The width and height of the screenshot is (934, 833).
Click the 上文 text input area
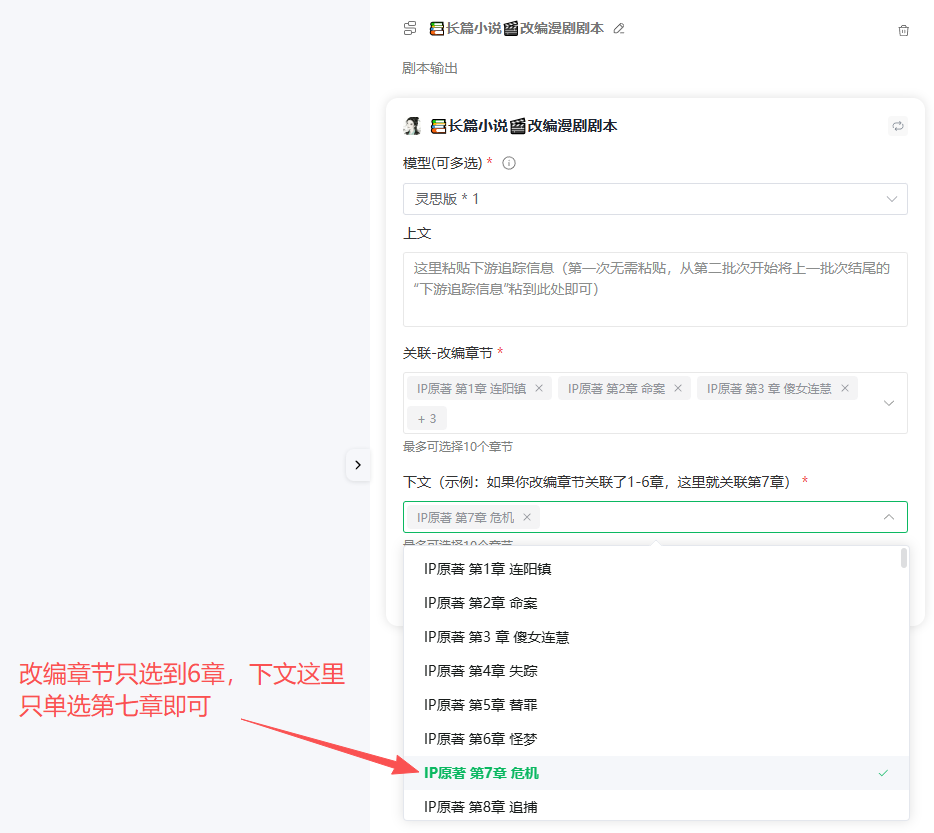click(655, 290)
